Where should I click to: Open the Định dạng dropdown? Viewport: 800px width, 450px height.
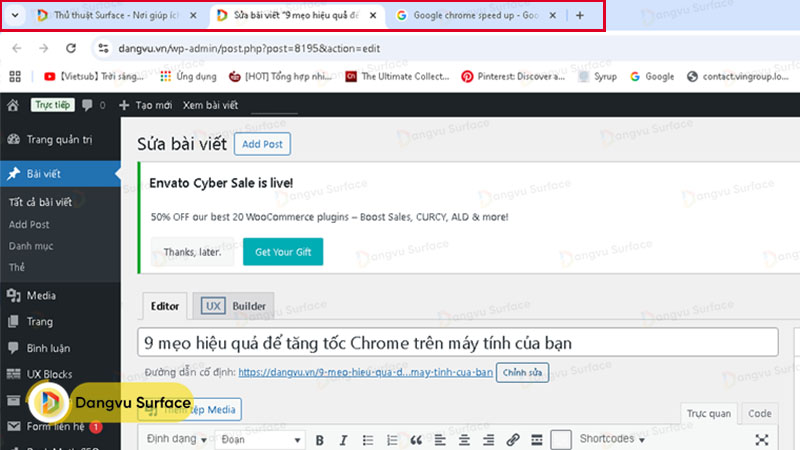coord(177,439)
